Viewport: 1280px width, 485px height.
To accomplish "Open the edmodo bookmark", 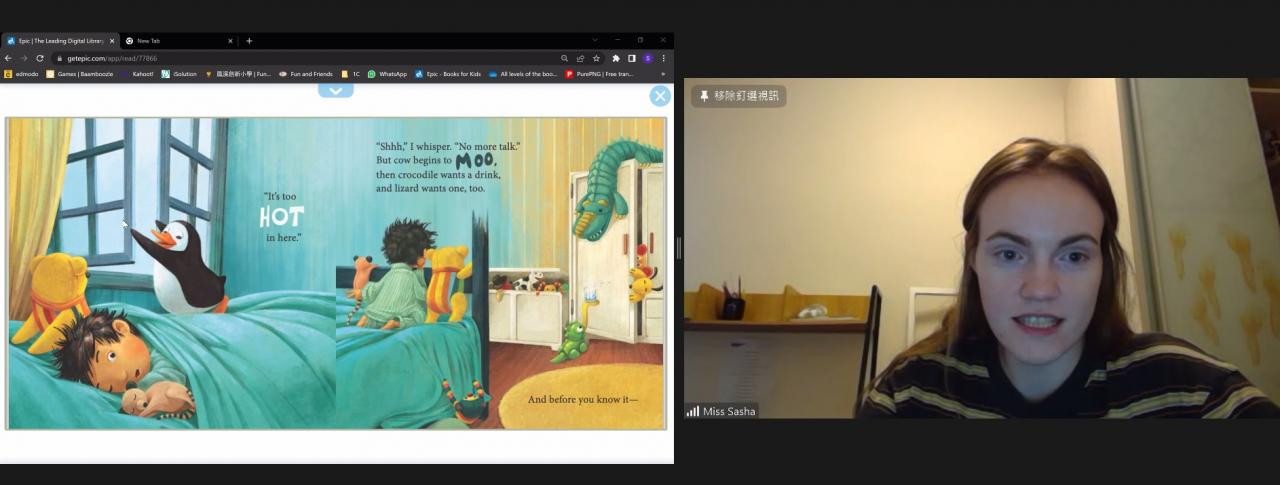I will point(21,74).
